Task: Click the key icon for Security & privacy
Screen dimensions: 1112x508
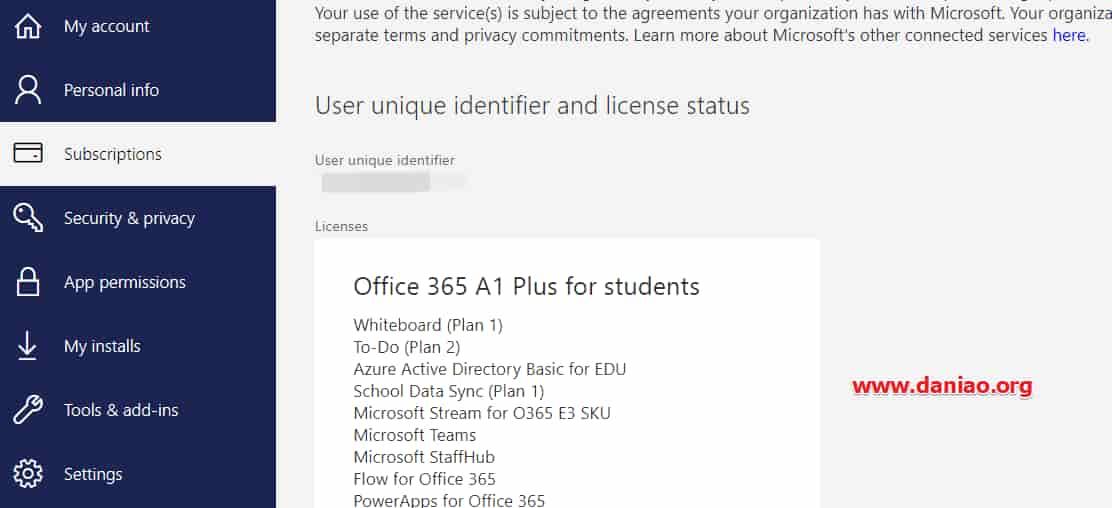Action: tap(28, 218)
